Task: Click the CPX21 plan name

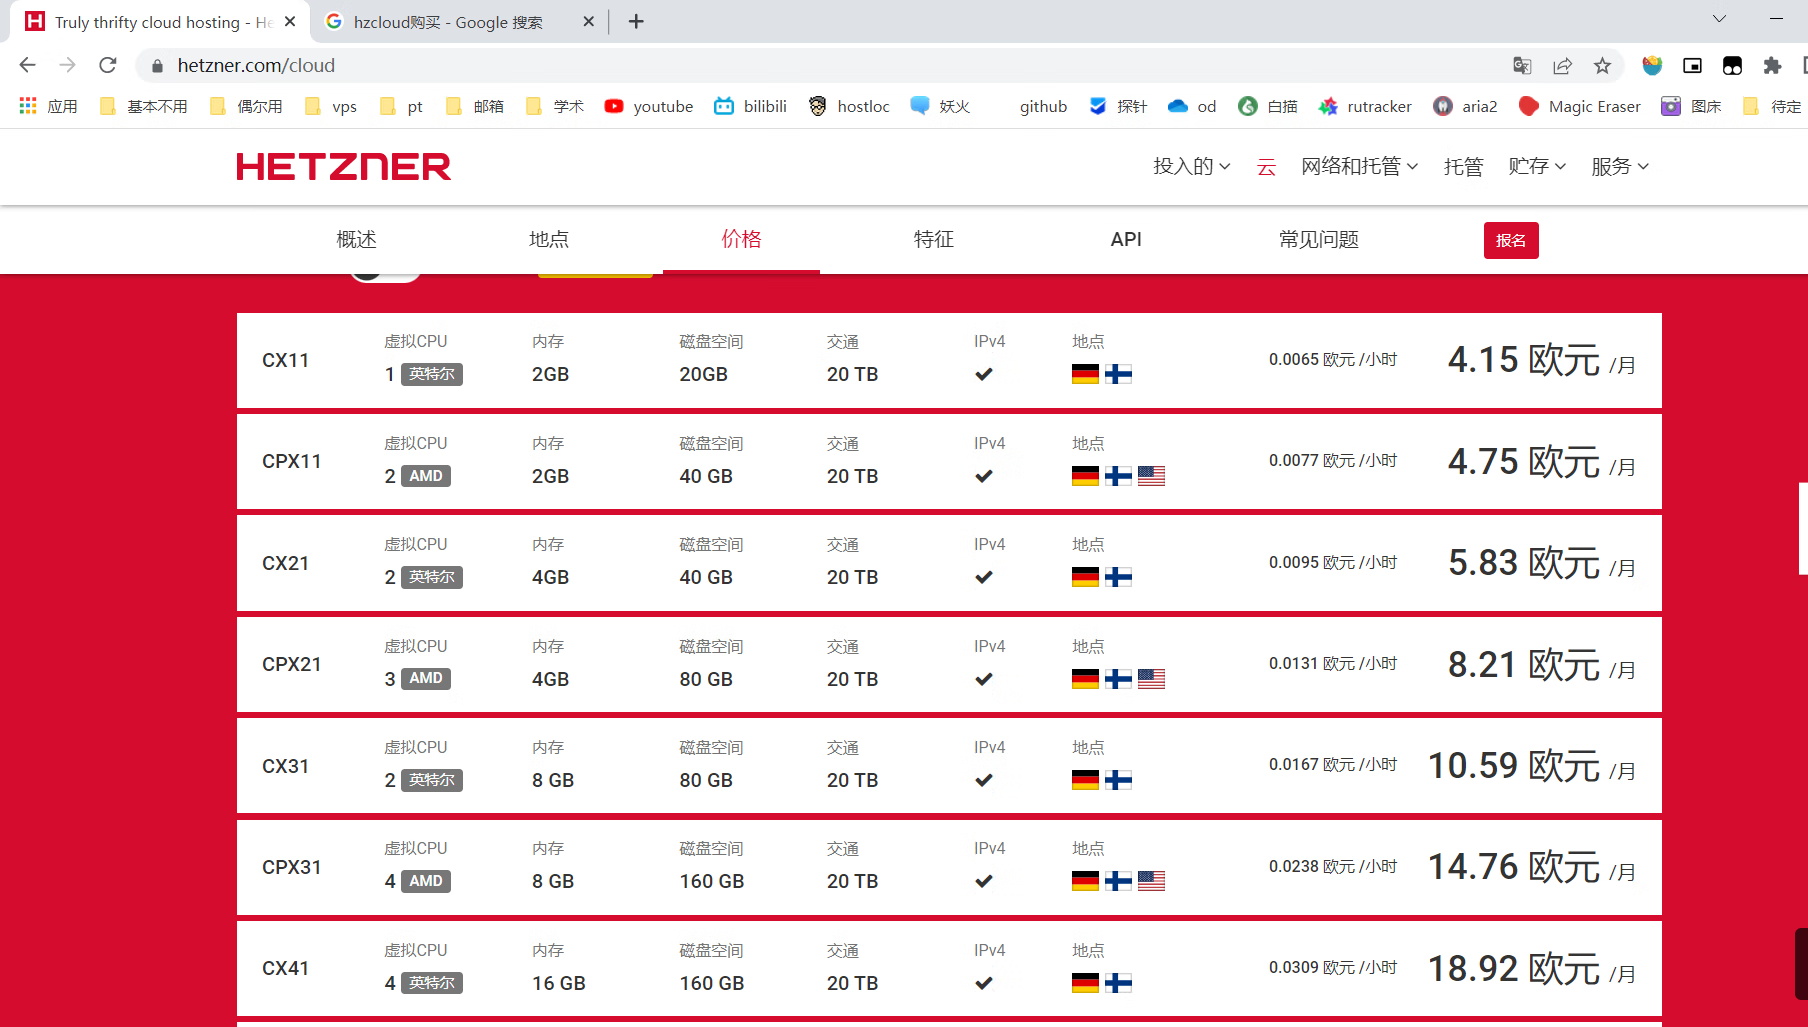Action: [x=291, y=664]
